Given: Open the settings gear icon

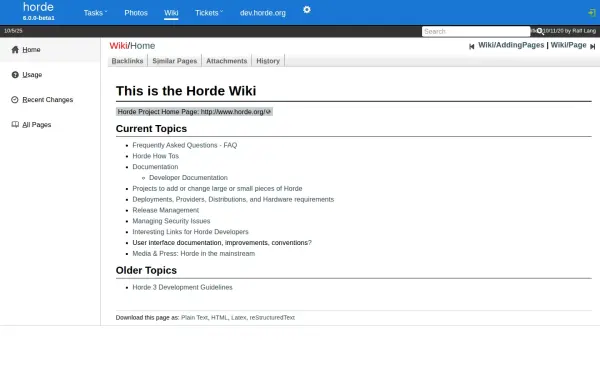Looking at the screenshot, I should click(307, 10).
